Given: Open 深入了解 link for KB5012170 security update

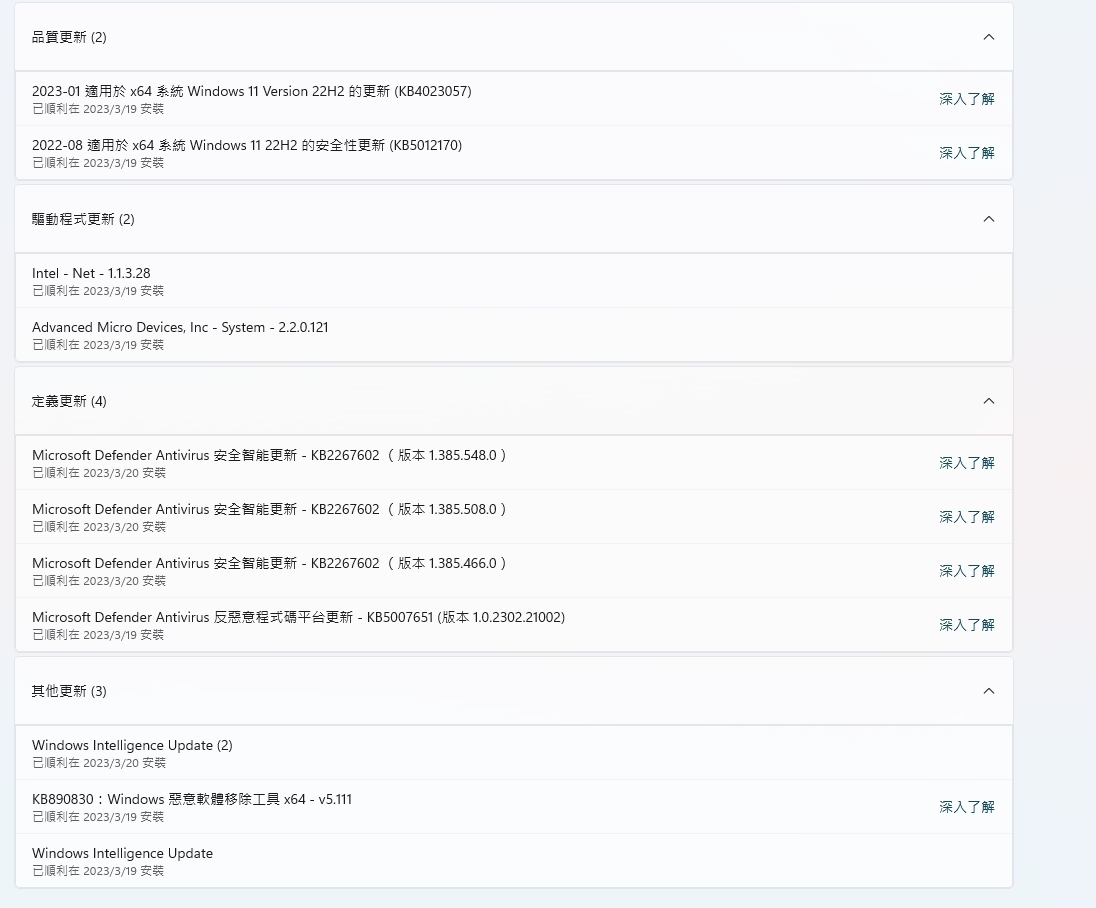Looking at the screenshot, I should click(x=967, y=153).
